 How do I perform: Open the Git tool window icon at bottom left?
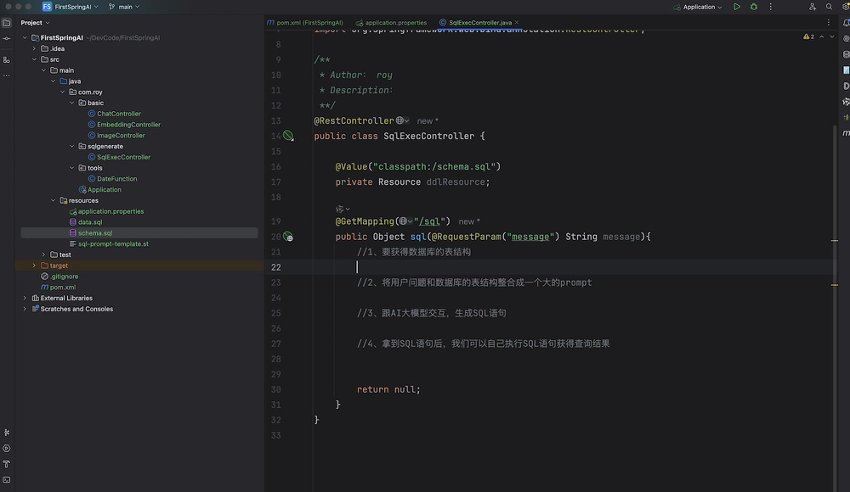pyautogui.click(x=7, y=432)
